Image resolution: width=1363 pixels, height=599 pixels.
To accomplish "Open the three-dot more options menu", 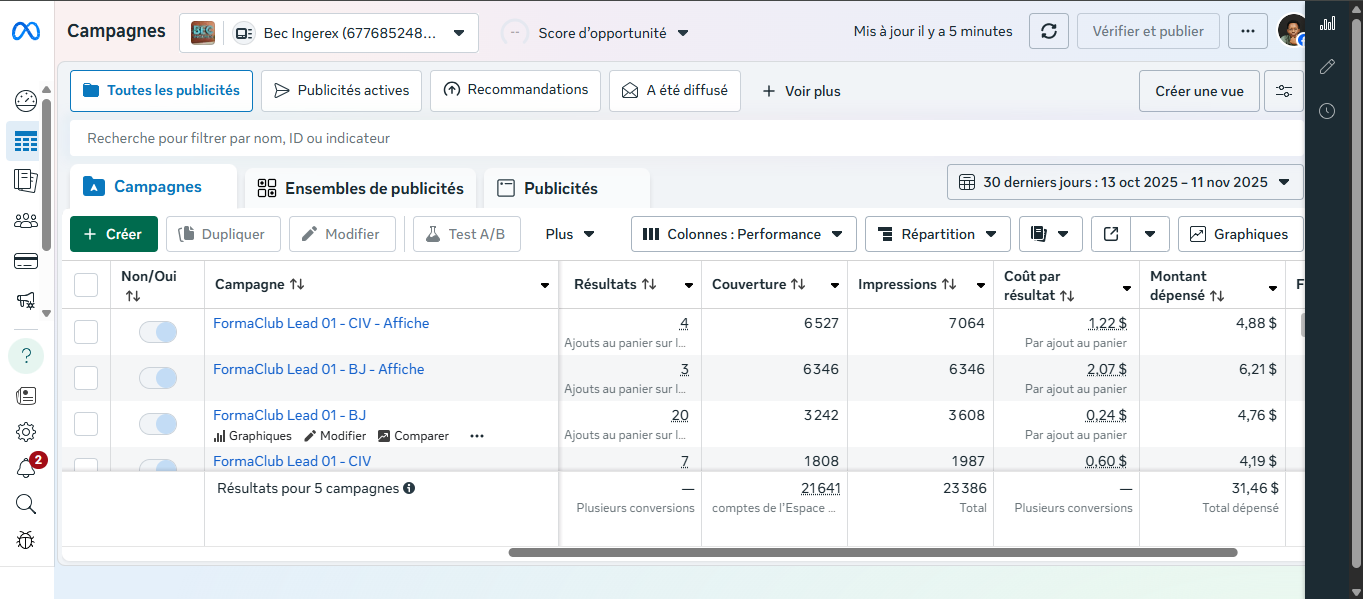I will (1247, 31).
